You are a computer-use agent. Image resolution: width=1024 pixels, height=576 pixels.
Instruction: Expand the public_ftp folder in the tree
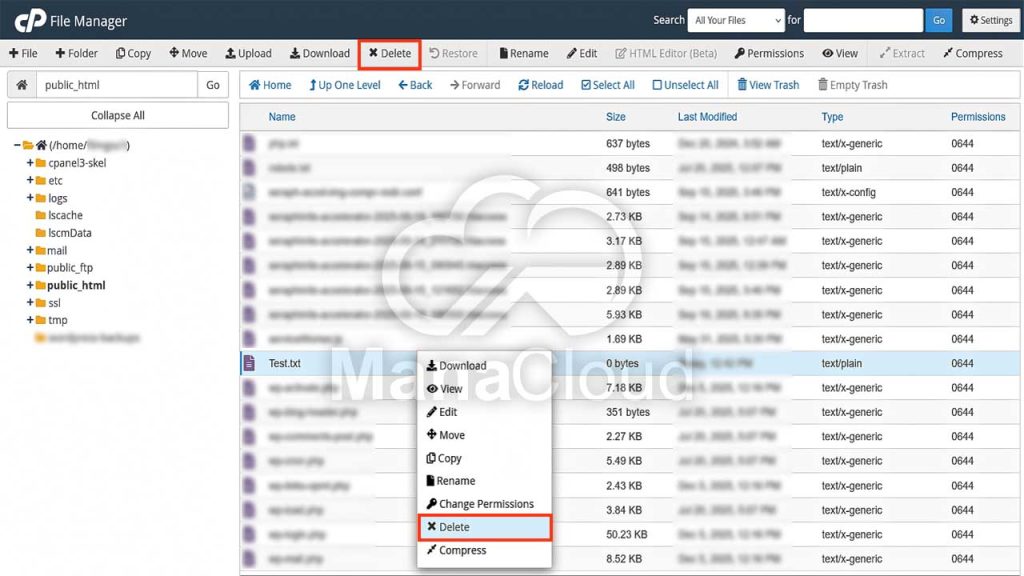(x=30, y=268)
